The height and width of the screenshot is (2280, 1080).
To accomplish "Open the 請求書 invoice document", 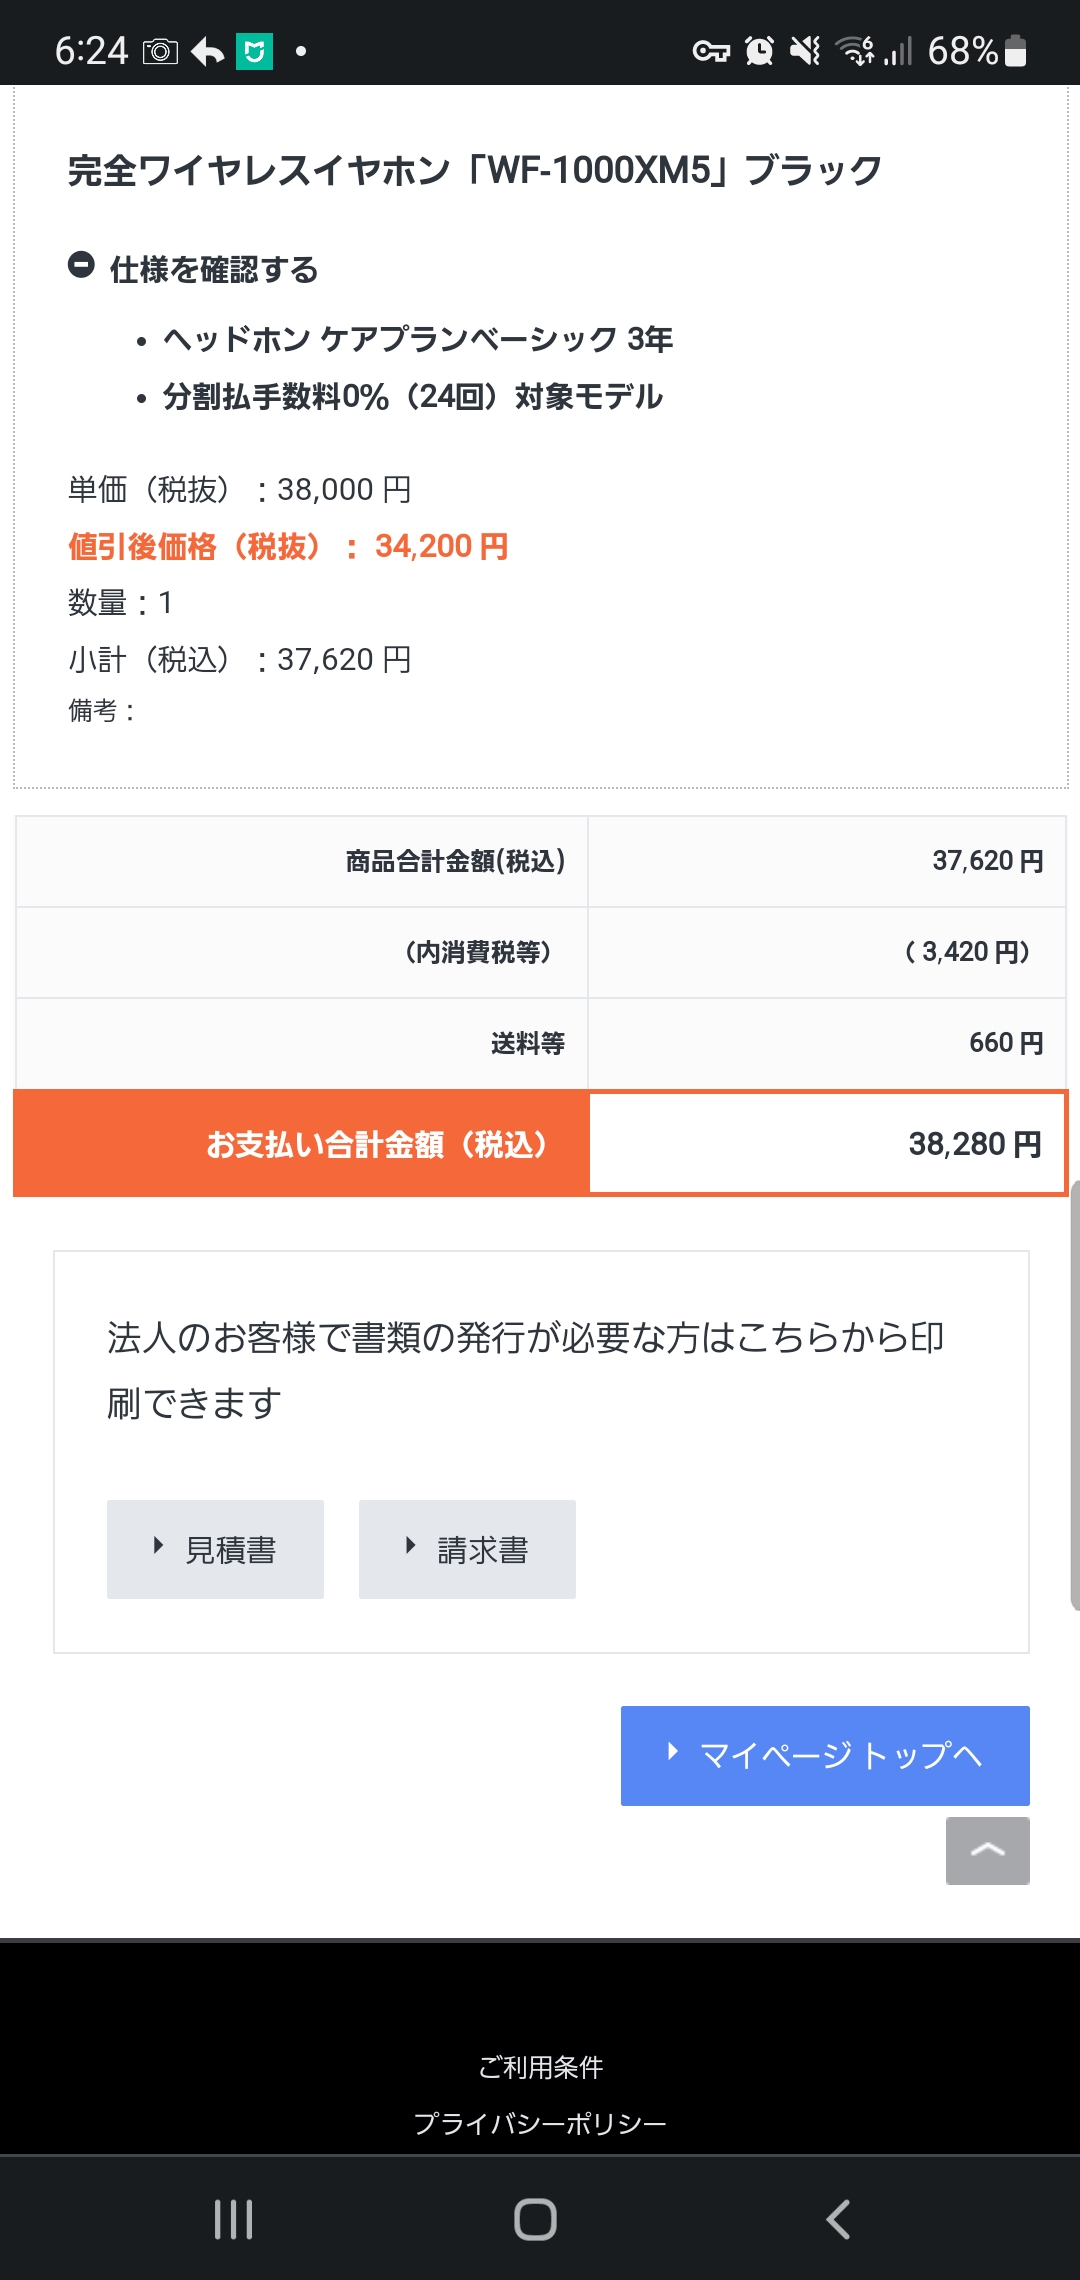I will 467,1549.
